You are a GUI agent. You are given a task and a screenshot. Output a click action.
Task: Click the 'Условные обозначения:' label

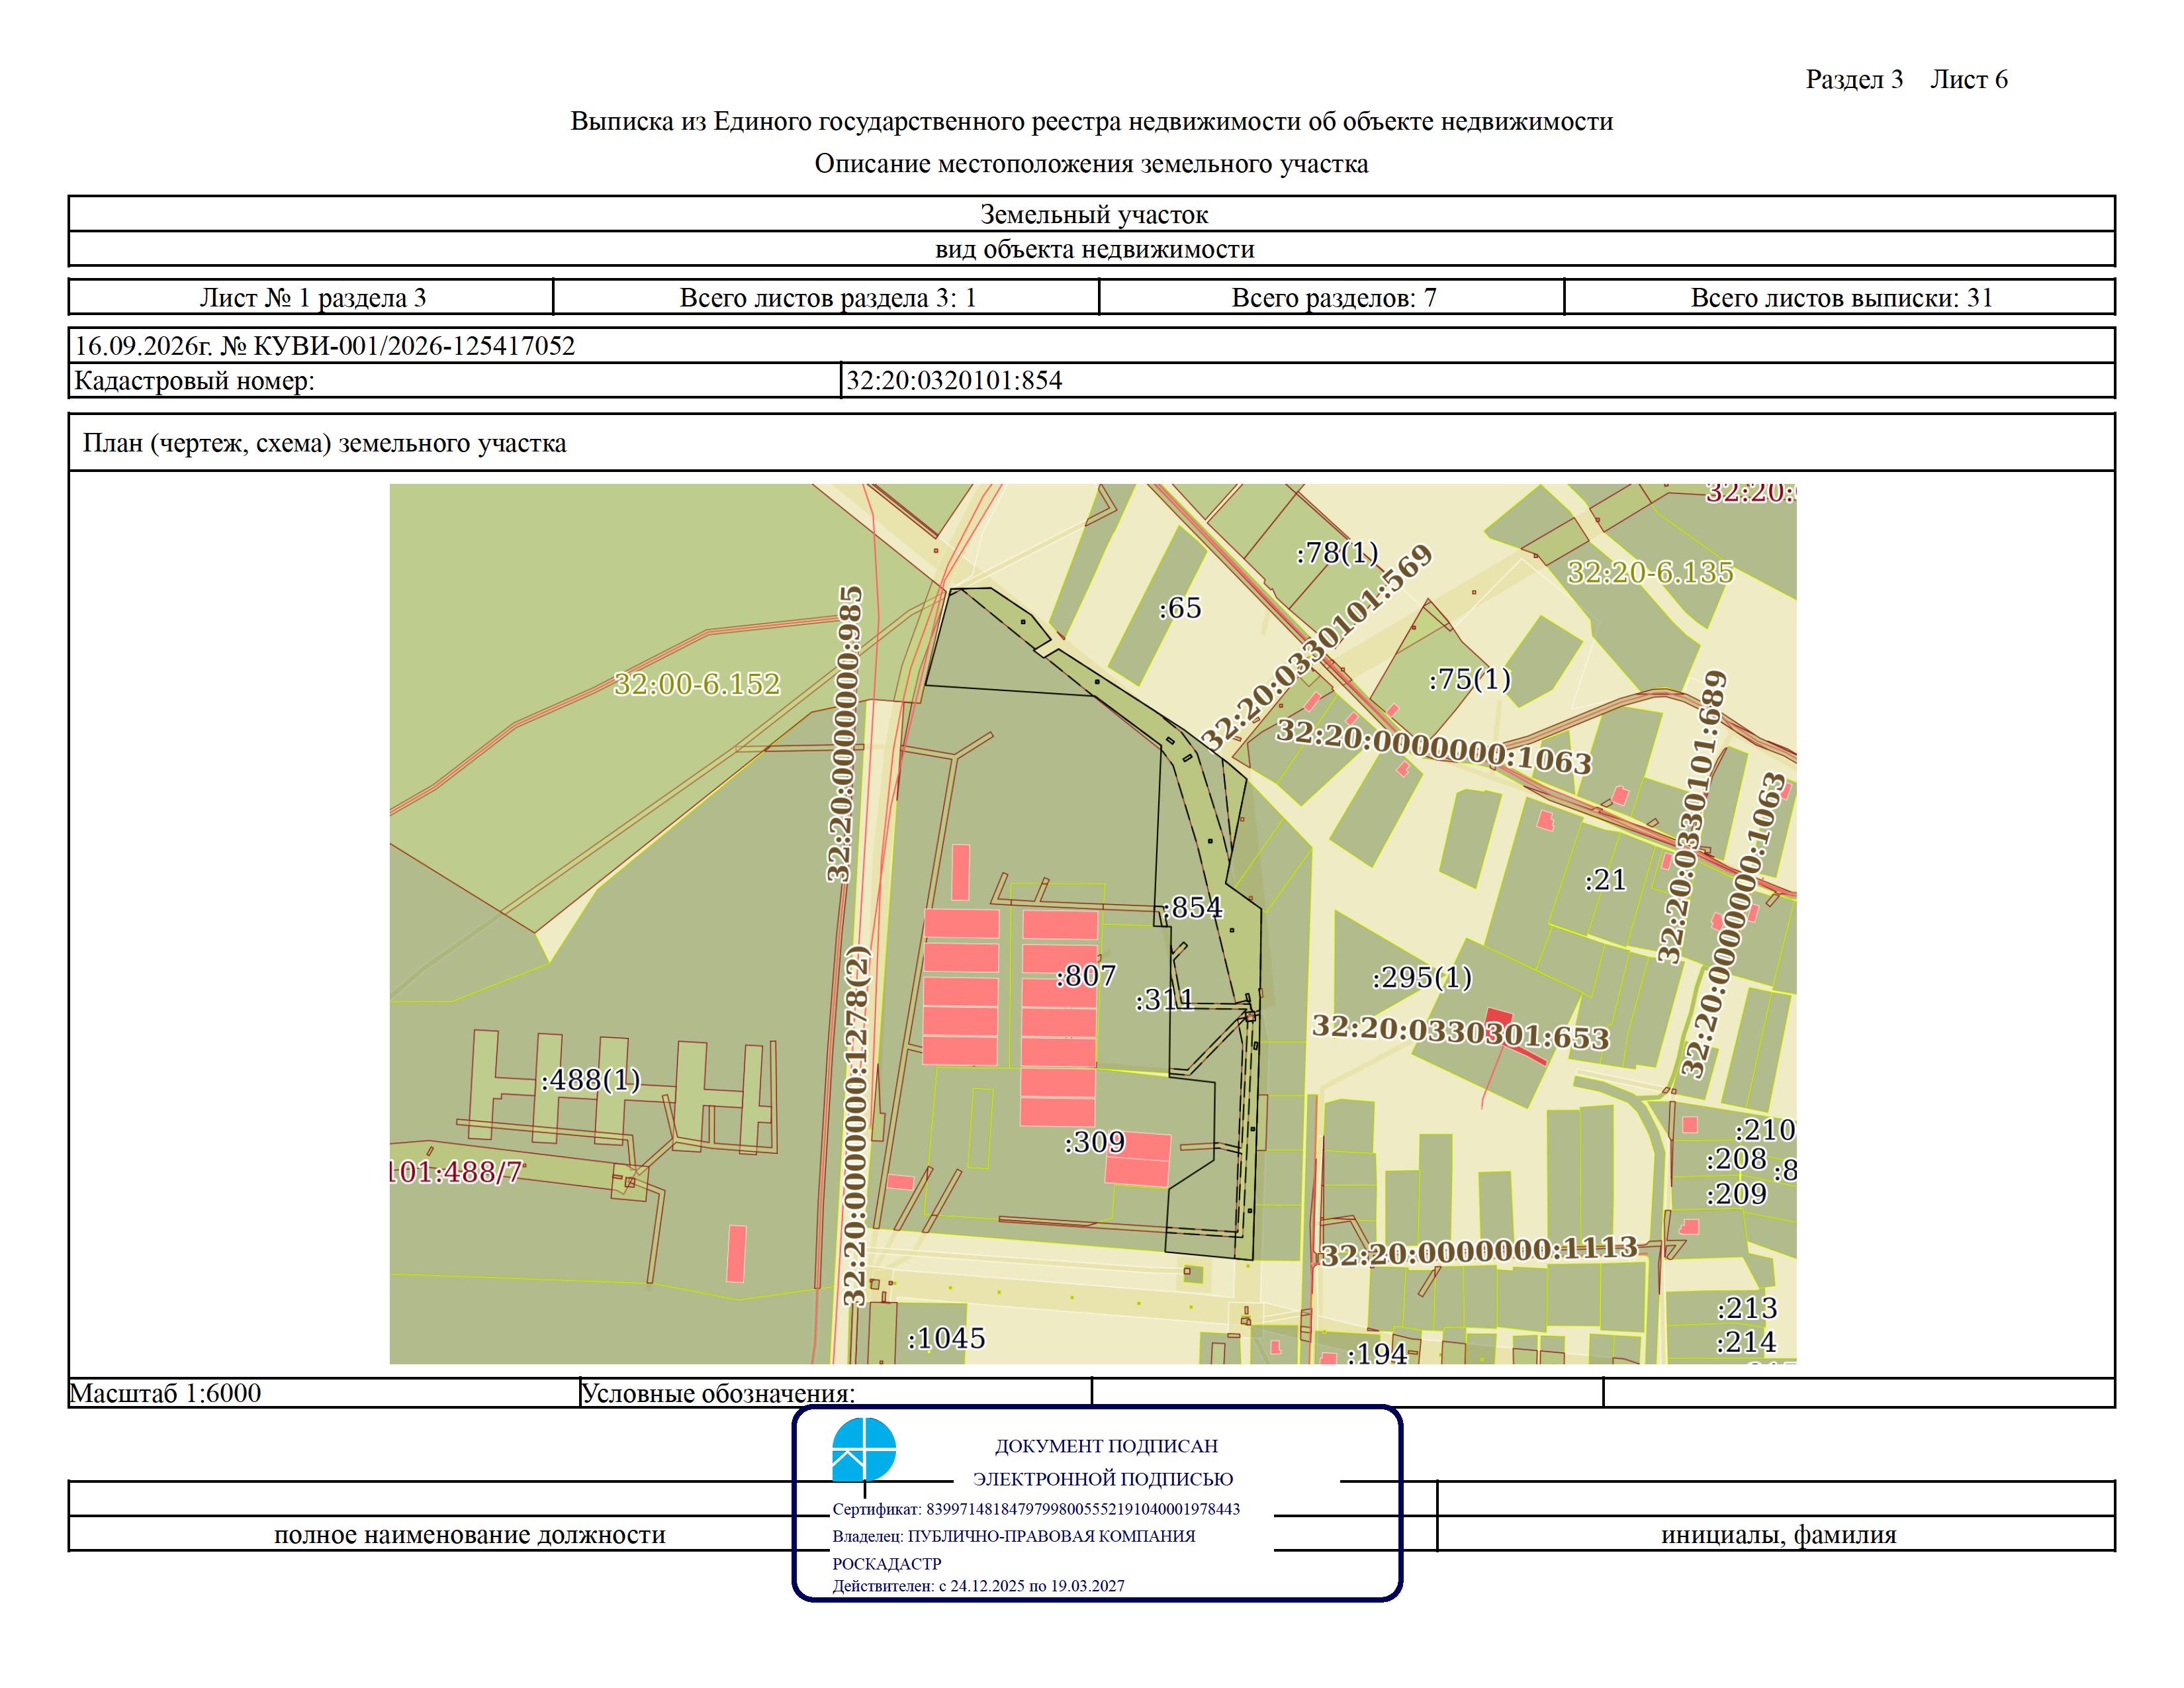click(x=718, y=1393)
